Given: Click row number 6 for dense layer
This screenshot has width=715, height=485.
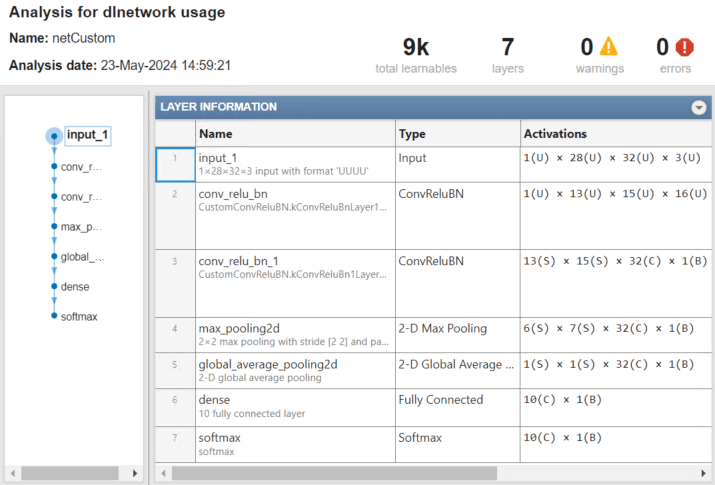Looking at the screenshot, I should (x=174, y=400).
